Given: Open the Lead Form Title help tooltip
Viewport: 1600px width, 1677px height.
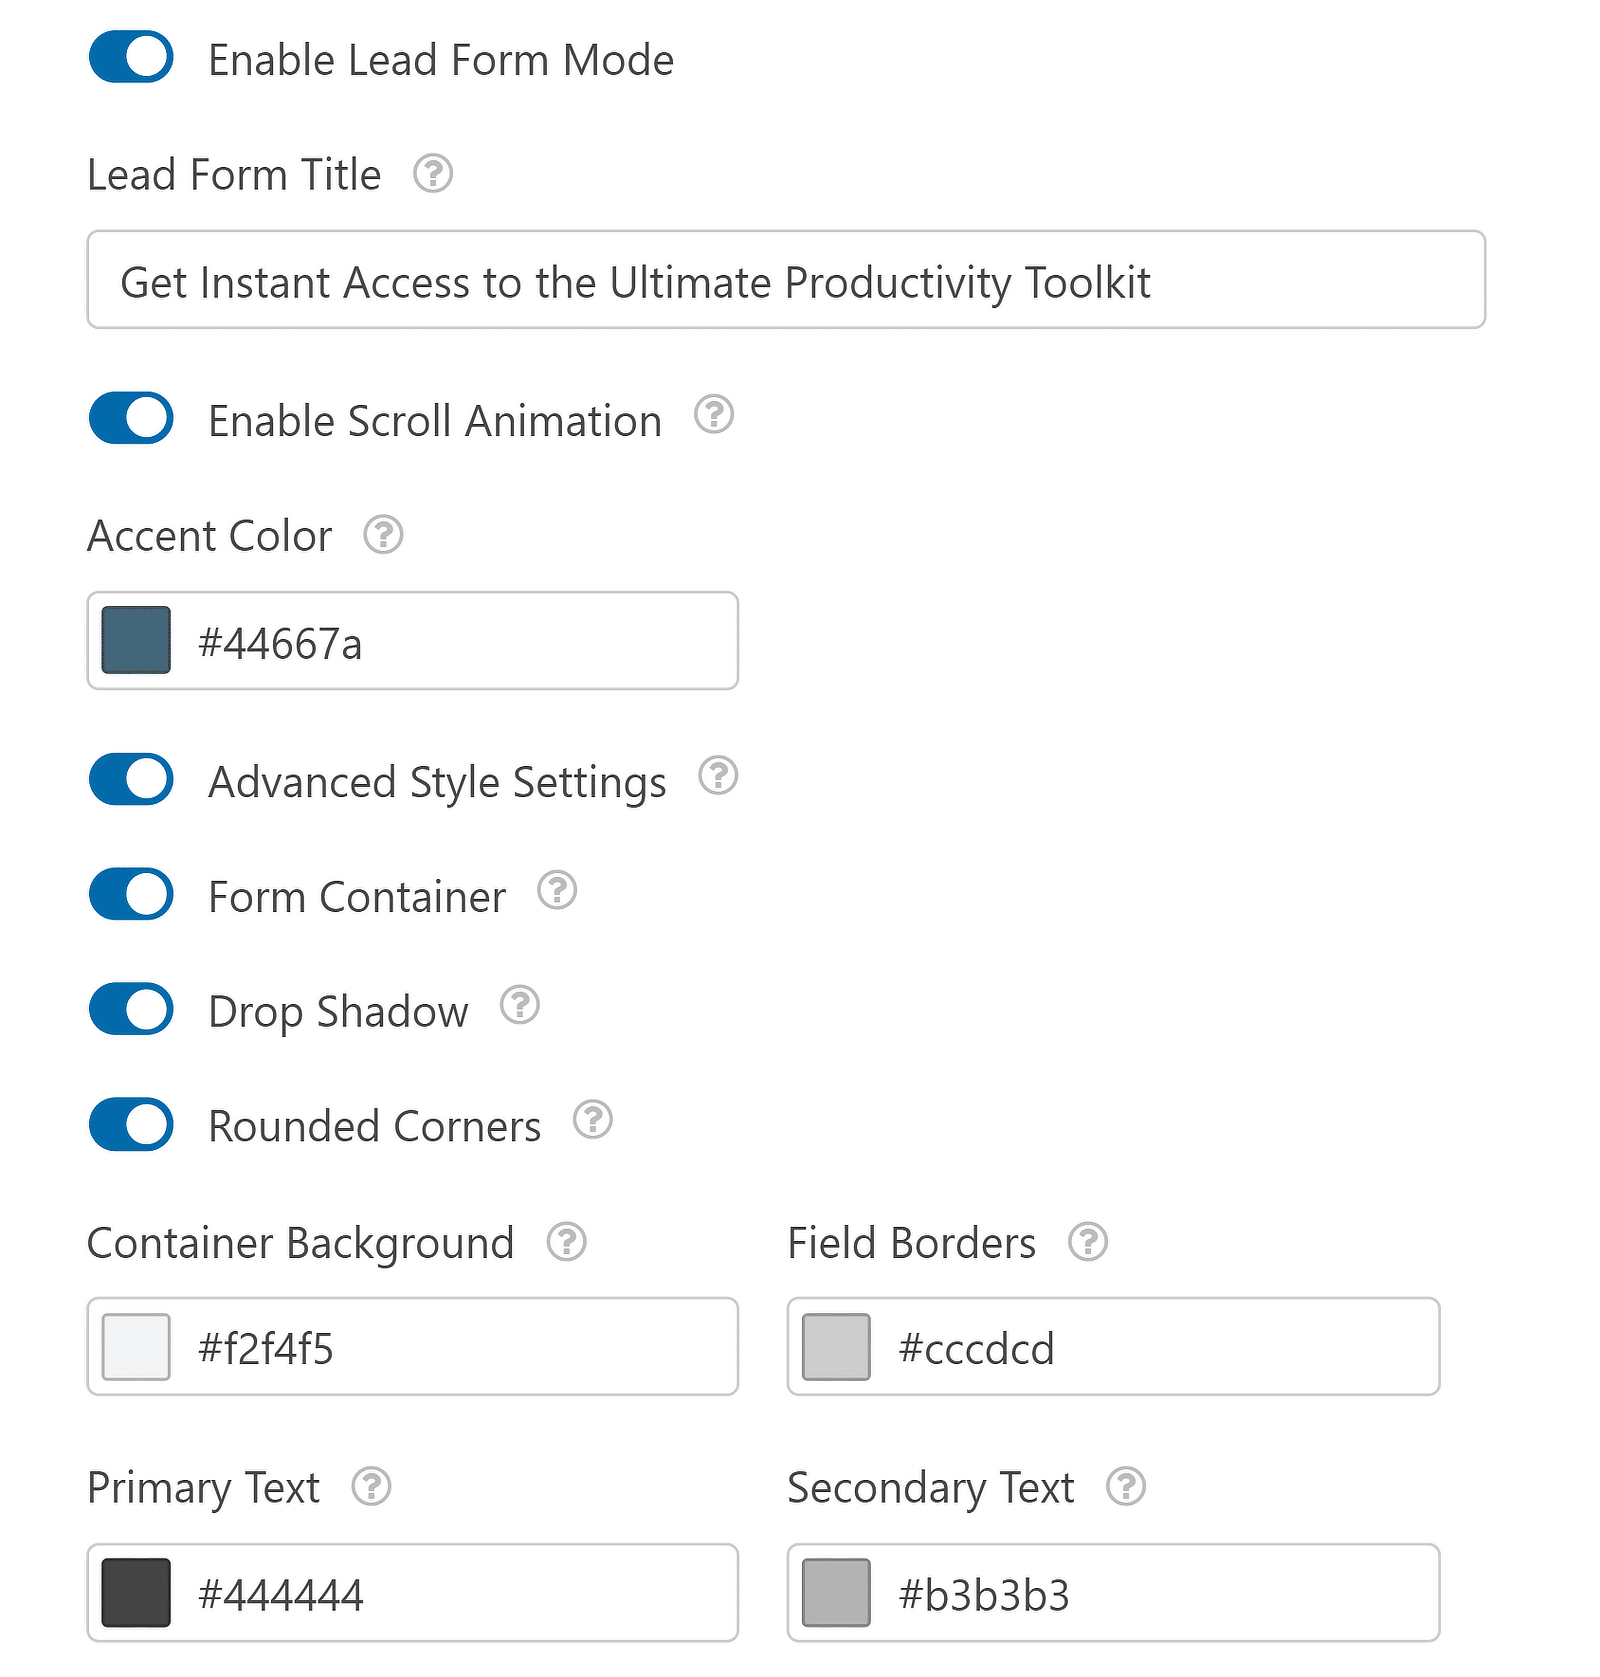Looking at the screenshot, I should point(432,175).
